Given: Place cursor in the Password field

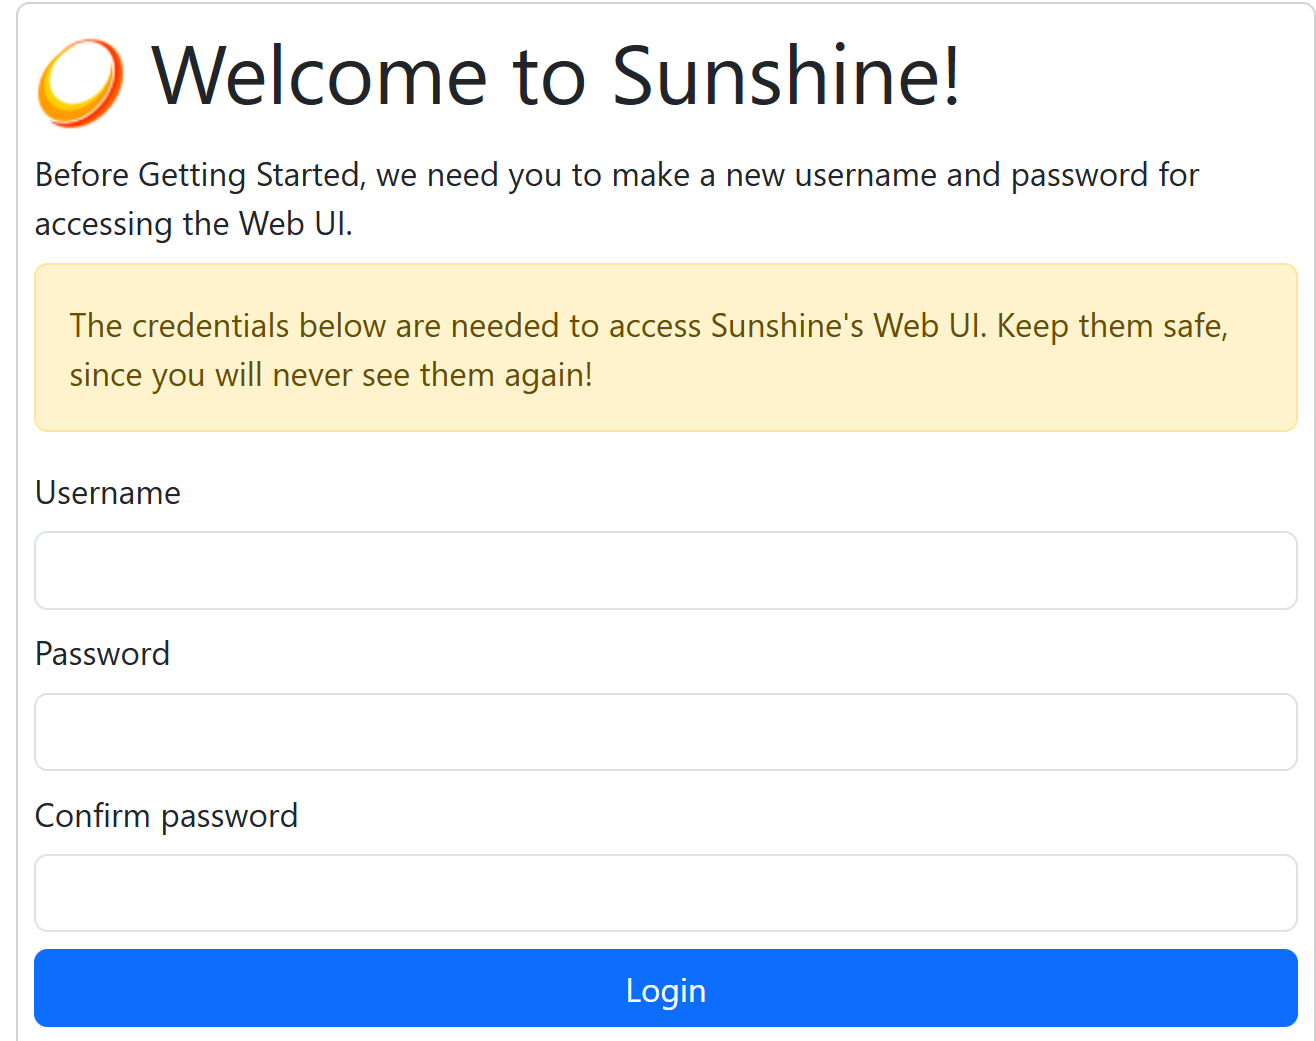Looking at the screenshot, I should [x=666, y=731].
